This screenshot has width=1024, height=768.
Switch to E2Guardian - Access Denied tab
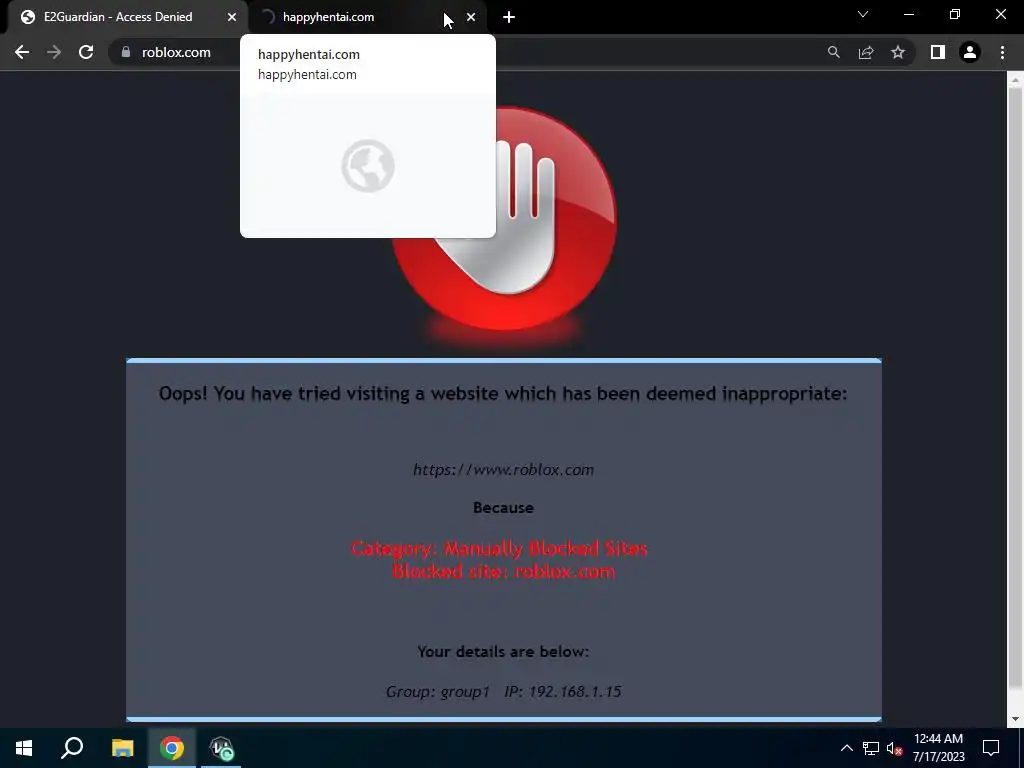pyautogui.click(x=118, y=17)
